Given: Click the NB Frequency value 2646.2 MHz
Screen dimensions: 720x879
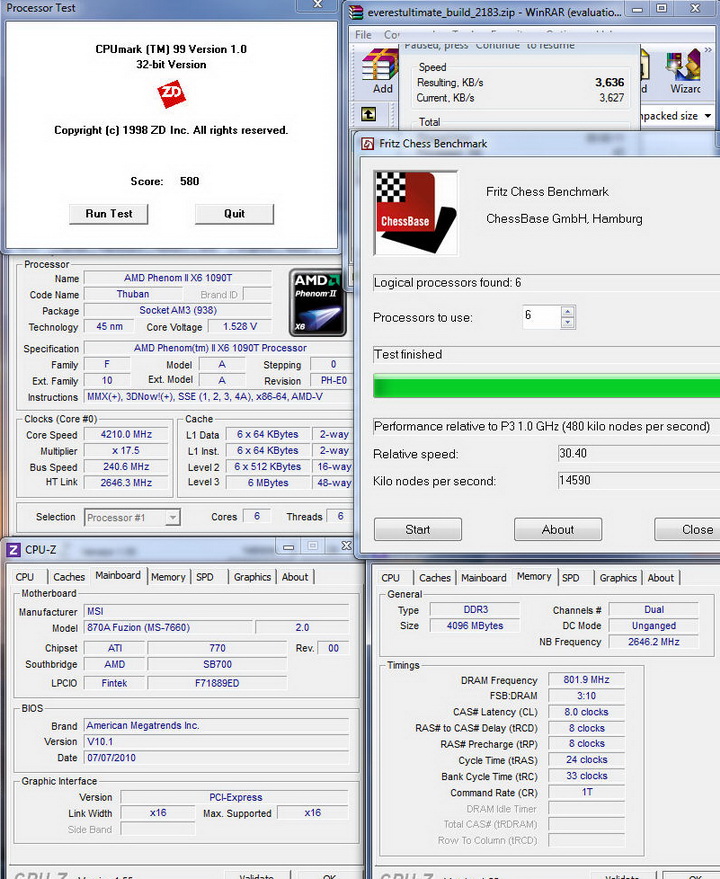Looking at the screenshot, I should pyautogui.click(x=653, y=642).
